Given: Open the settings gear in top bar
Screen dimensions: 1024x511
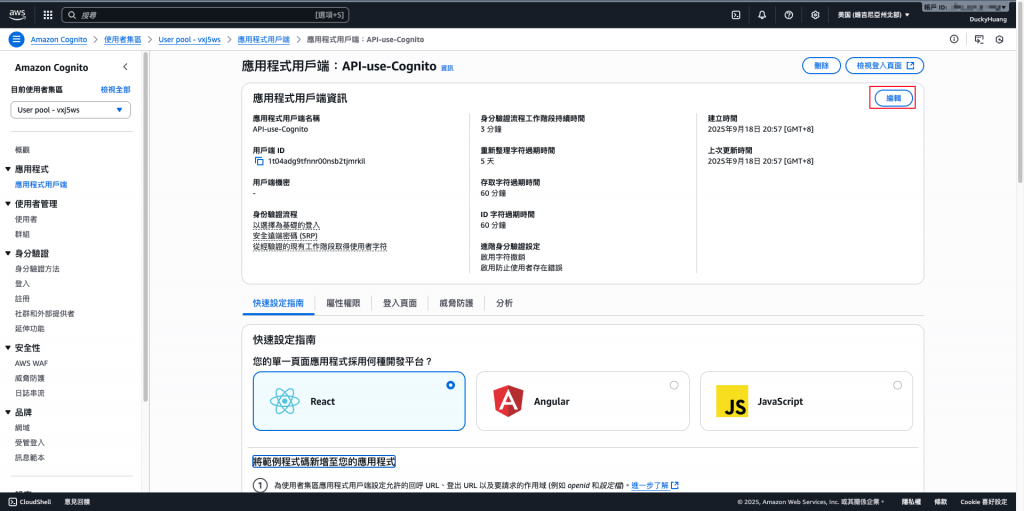Looking at the screenshot, I should click(815, 14).
